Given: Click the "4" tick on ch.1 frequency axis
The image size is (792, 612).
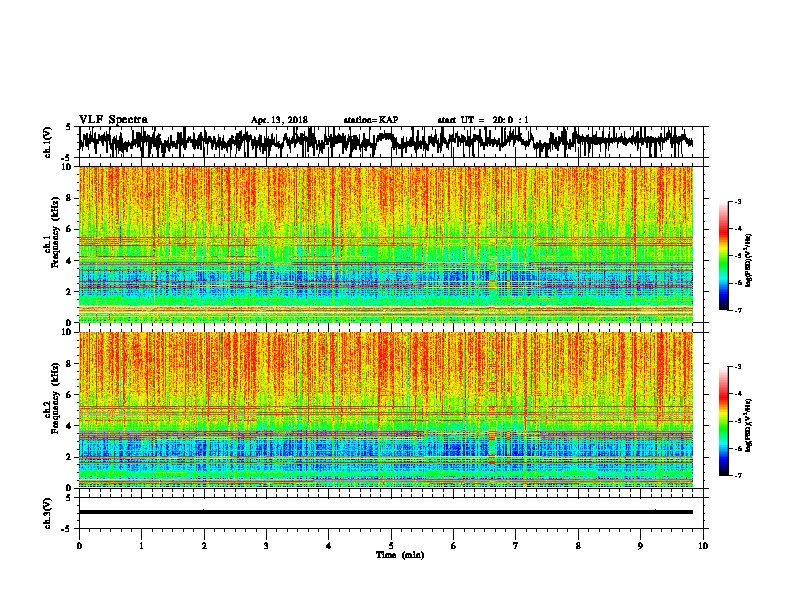Looking at the screenshot, I should (x=70, y=261).
